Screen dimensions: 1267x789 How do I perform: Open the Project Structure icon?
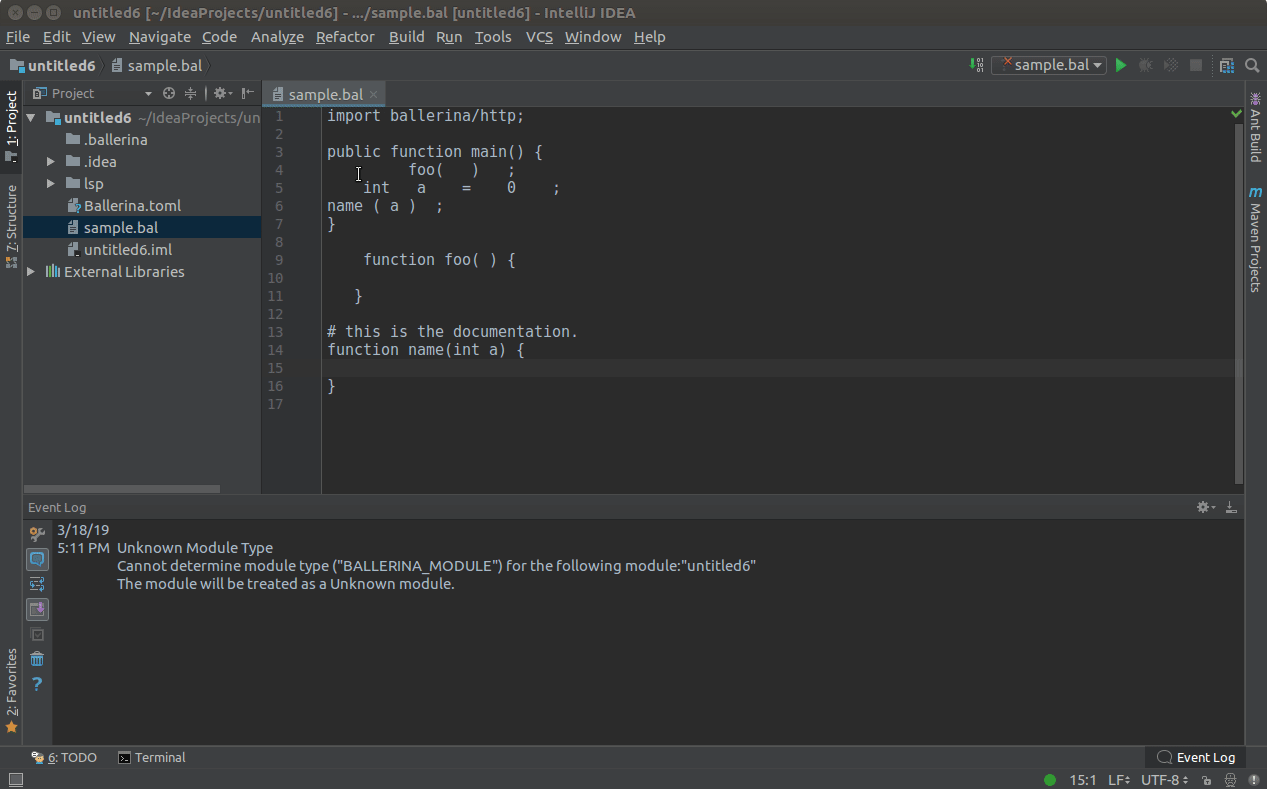click(x=1227, y=65)
